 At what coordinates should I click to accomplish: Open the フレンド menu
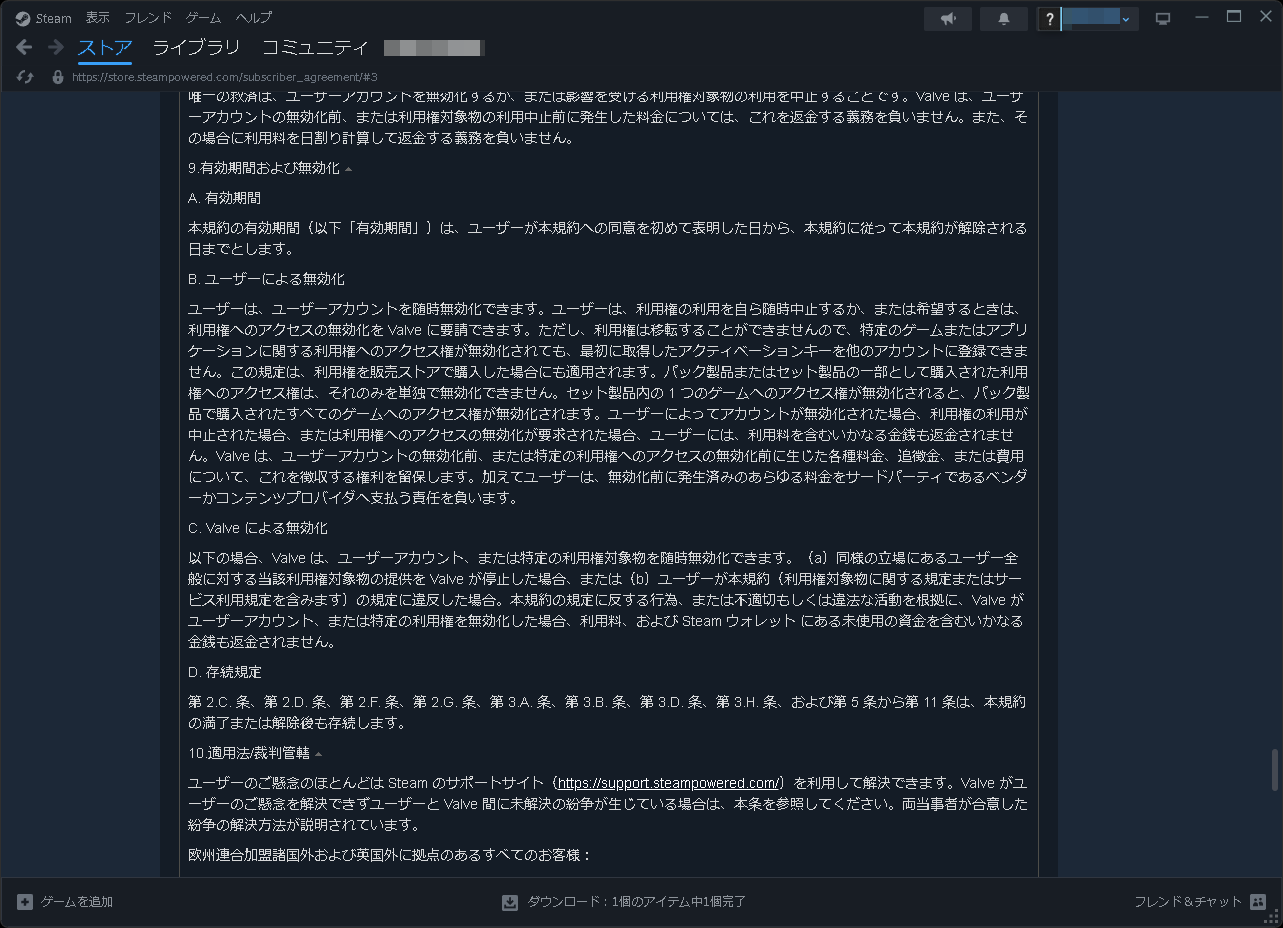tap(148, 17)
